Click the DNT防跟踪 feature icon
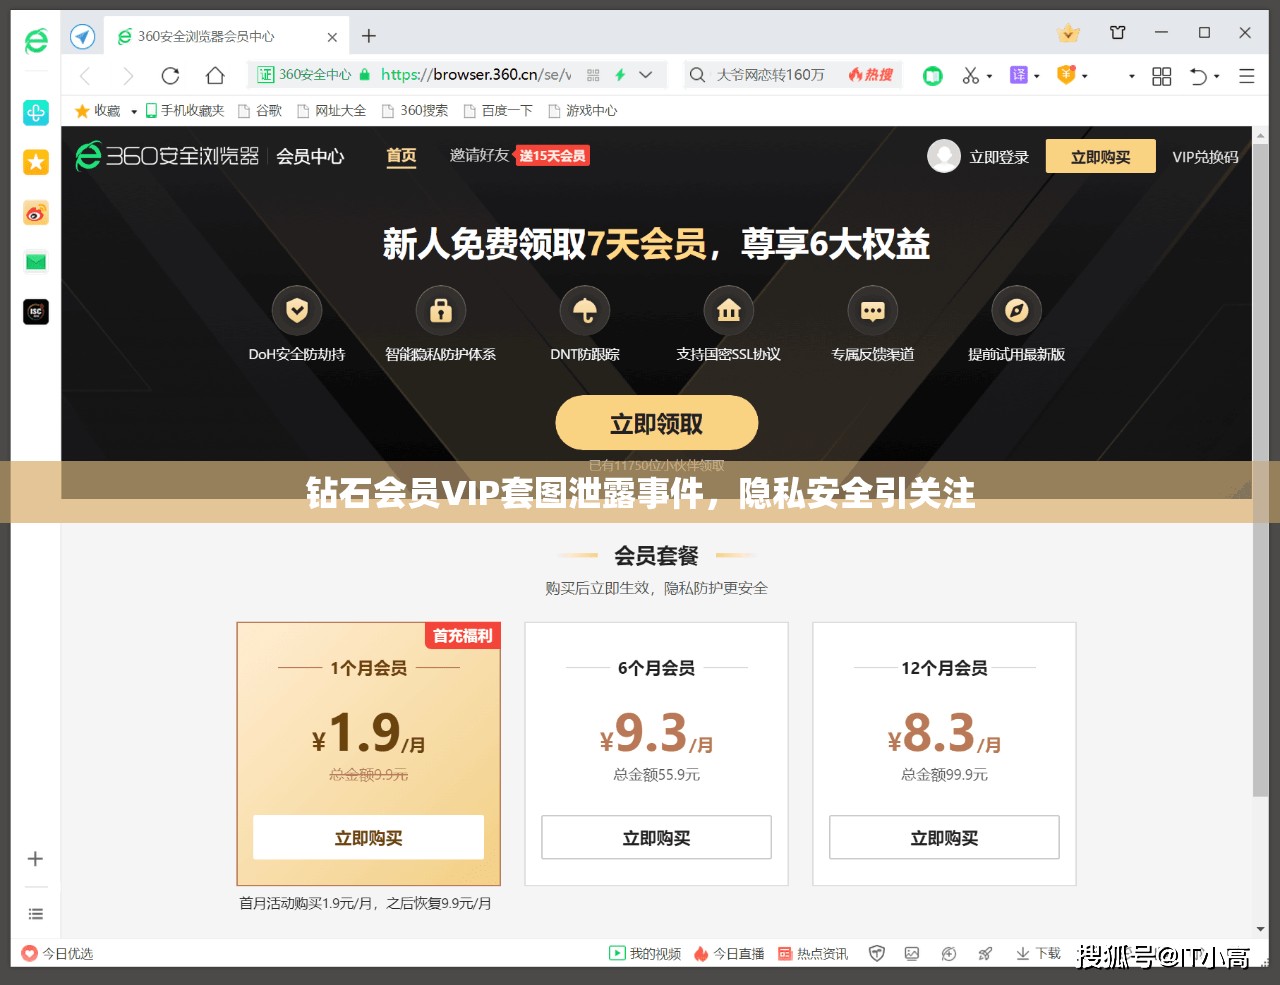 585,311
